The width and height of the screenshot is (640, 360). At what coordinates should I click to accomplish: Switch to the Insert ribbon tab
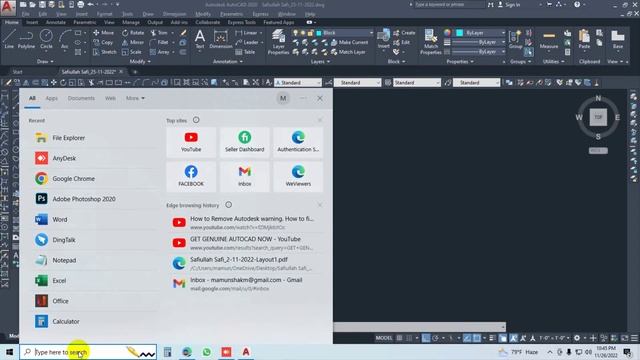[x=32, y=22]
